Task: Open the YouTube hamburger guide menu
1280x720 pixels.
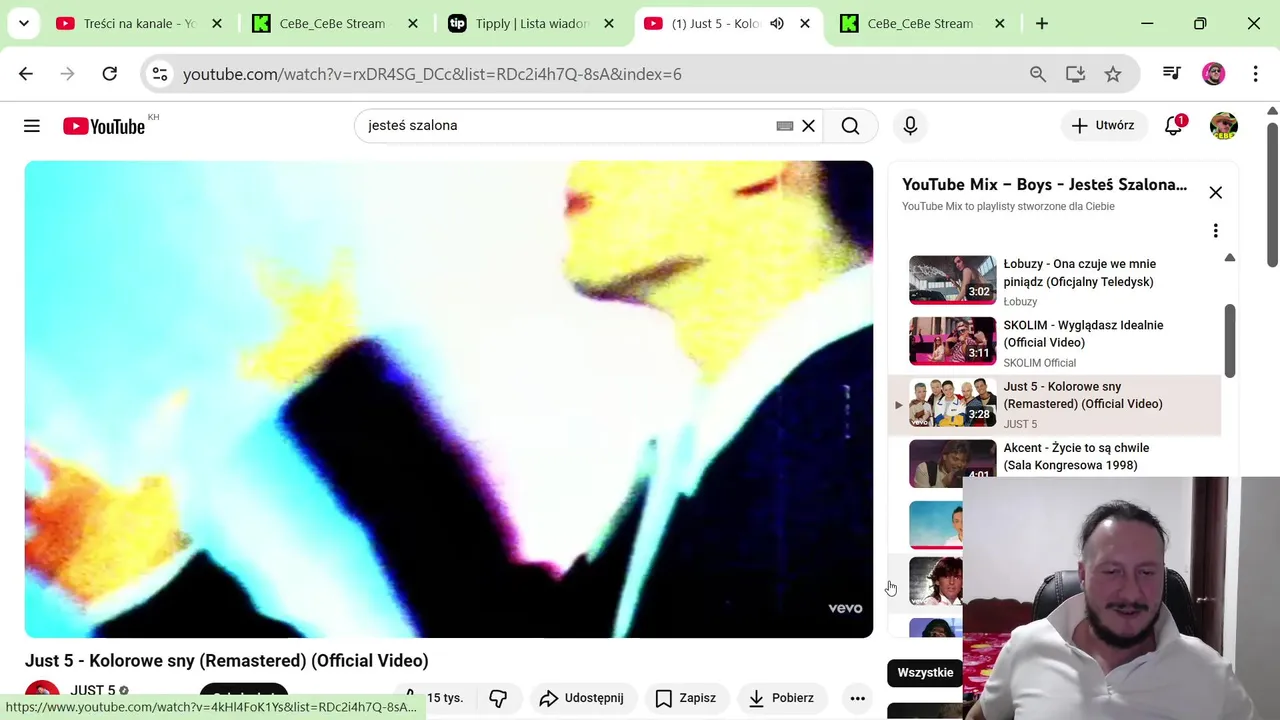Action: (32, 125)
